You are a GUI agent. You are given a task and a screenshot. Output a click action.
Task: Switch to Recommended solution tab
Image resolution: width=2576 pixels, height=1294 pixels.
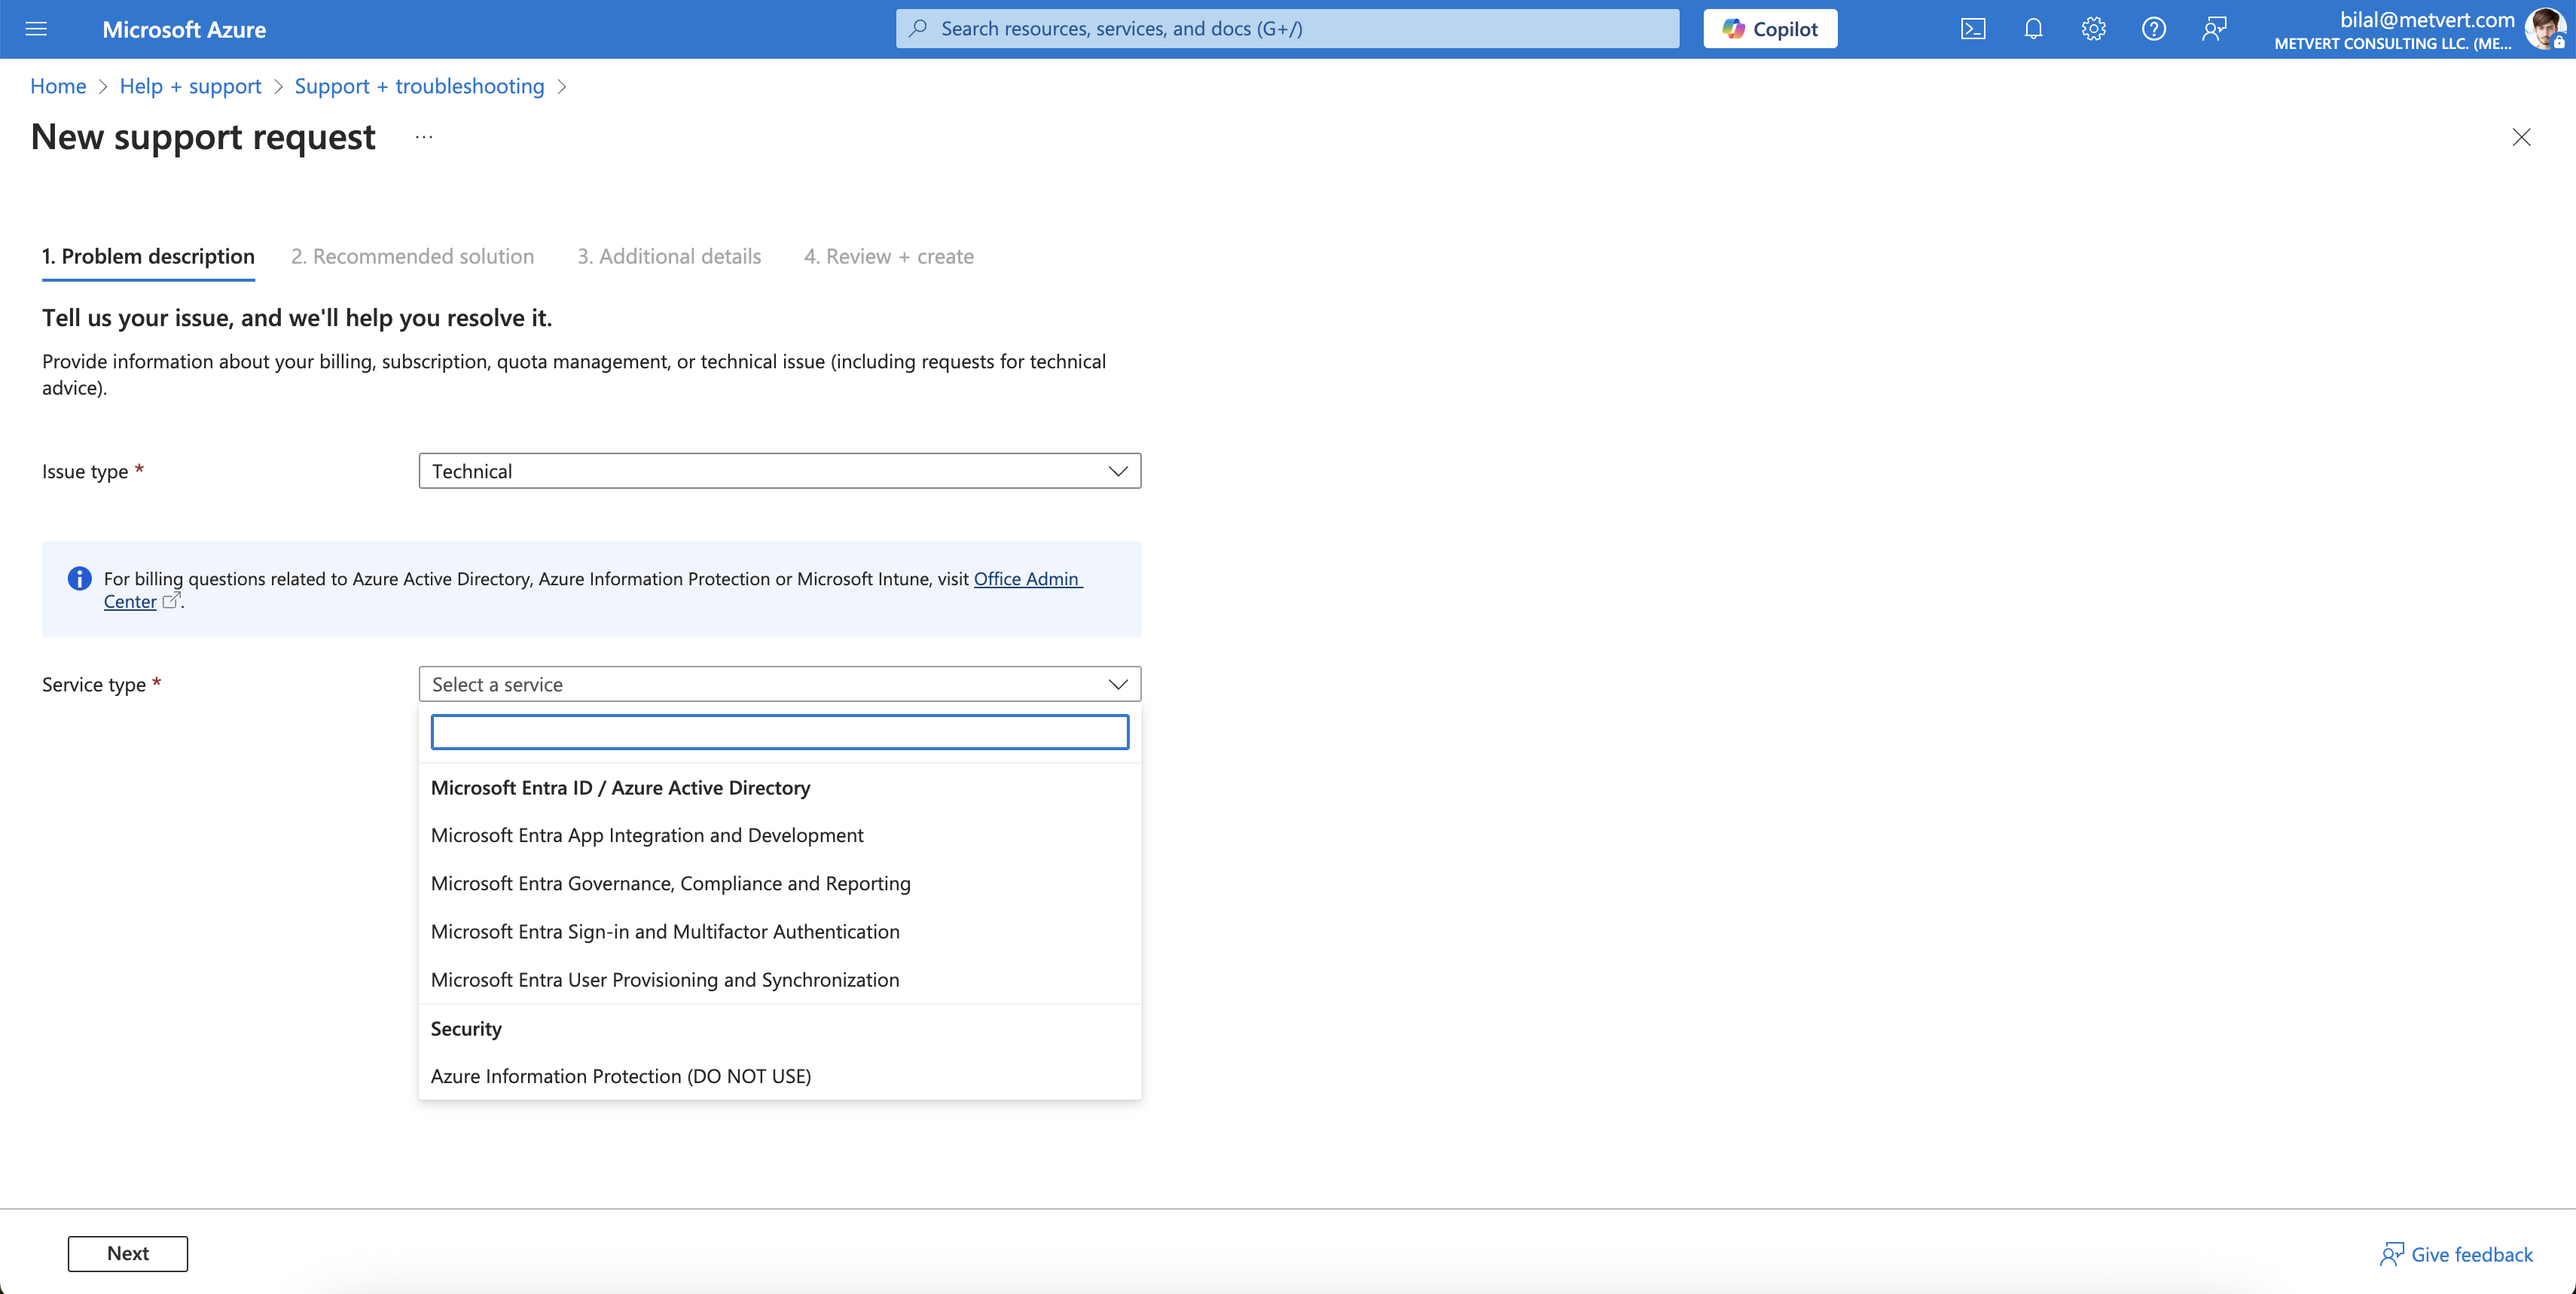412,256
